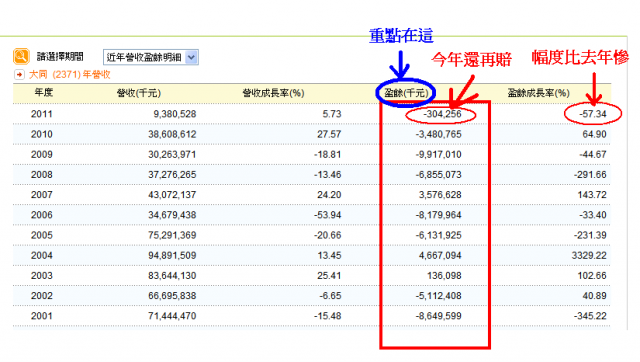This screenshot has width=640, height=362.
Task: Select the 2011 year cell
Action: click(42, 114)
